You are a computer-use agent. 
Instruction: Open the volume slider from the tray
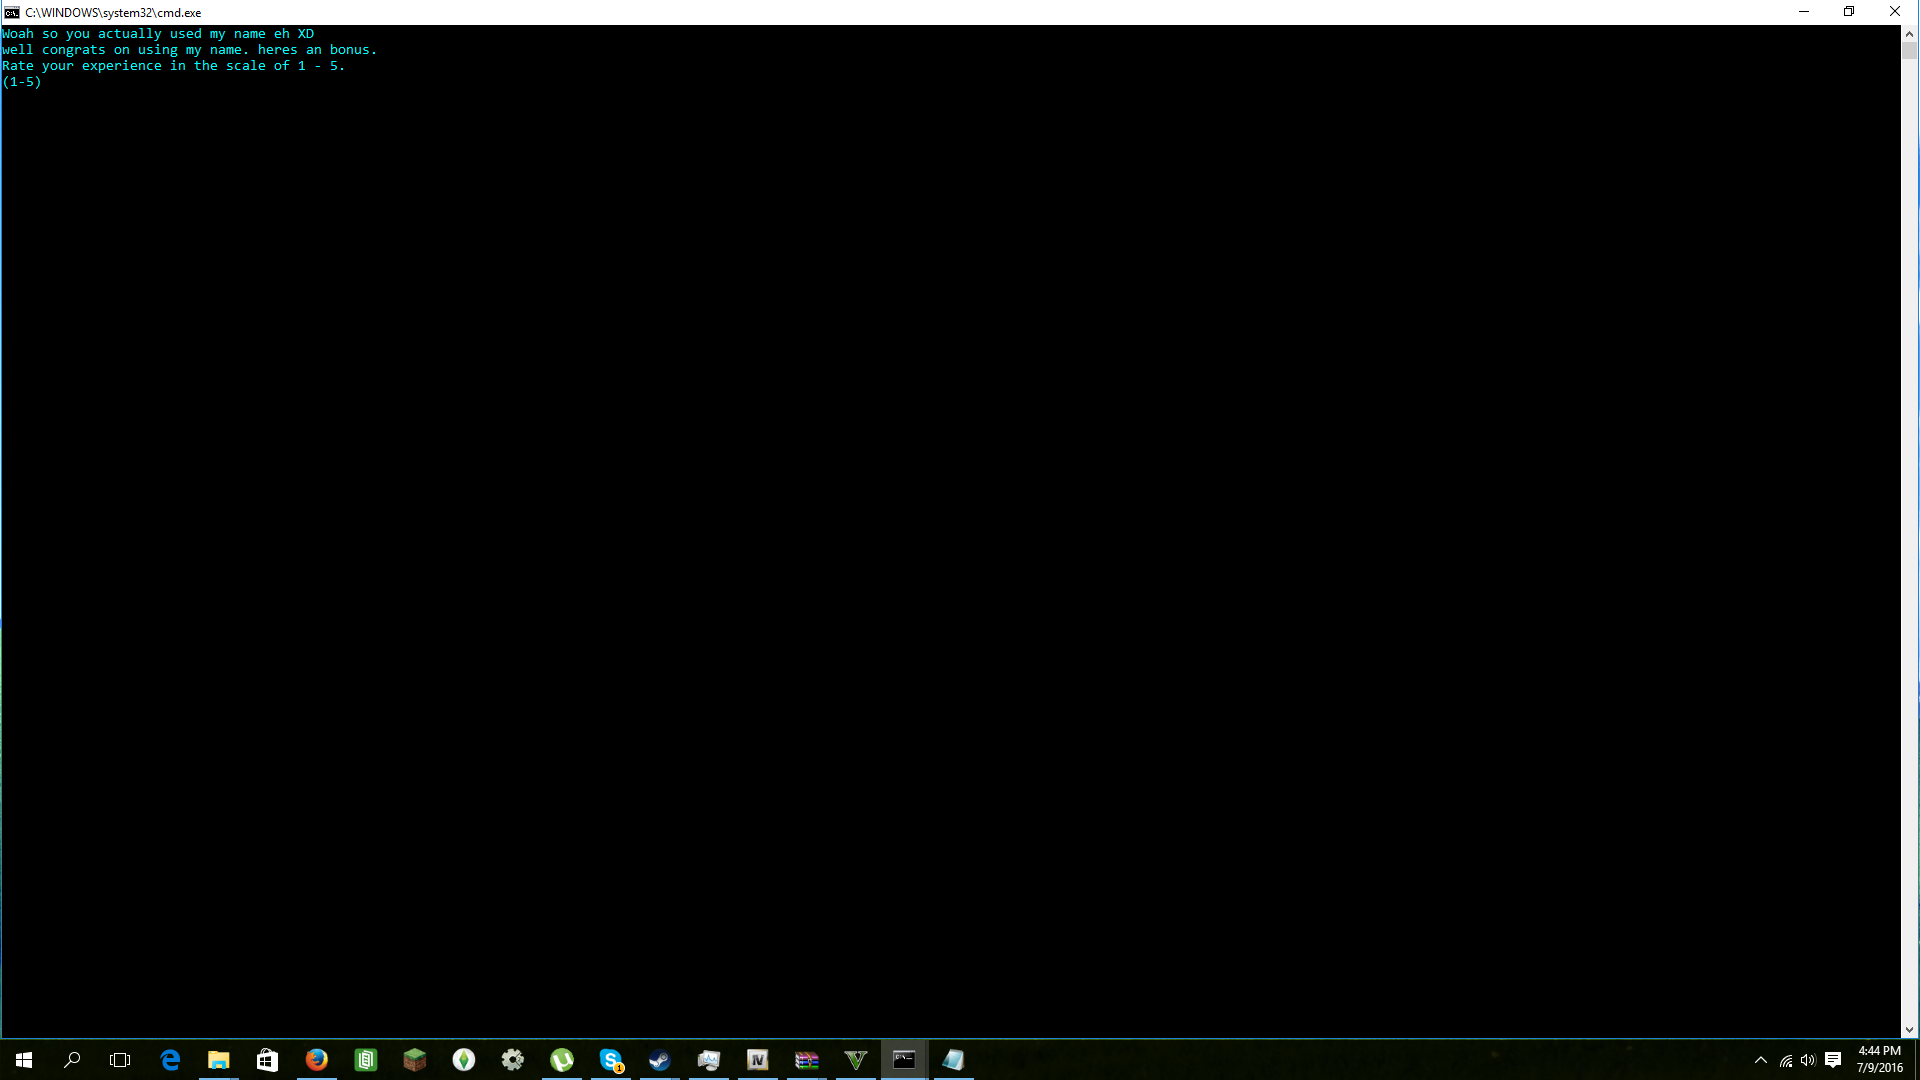(1809, 1060)
